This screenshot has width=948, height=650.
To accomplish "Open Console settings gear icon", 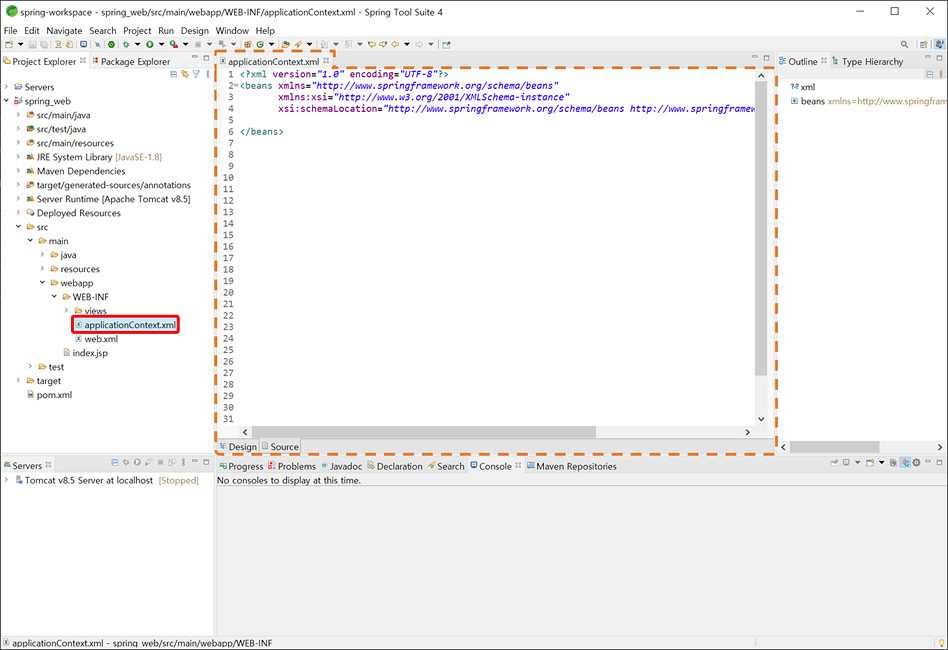I will click(x=917, y=463).
